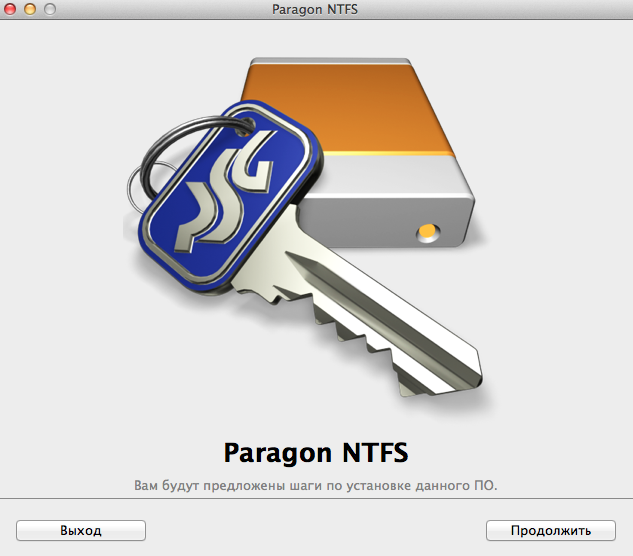This screenshot has width=633, height=556.
Task: Click the Paragon NTFS title bar text
Action: [315, 9]
